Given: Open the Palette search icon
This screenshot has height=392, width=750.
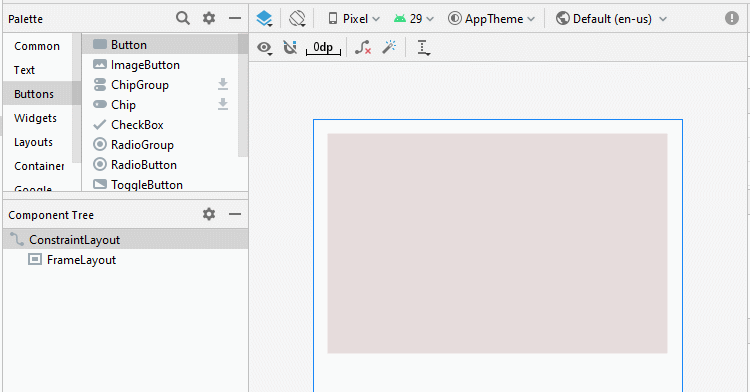Looking at the screenshot, I should [183, 18].
